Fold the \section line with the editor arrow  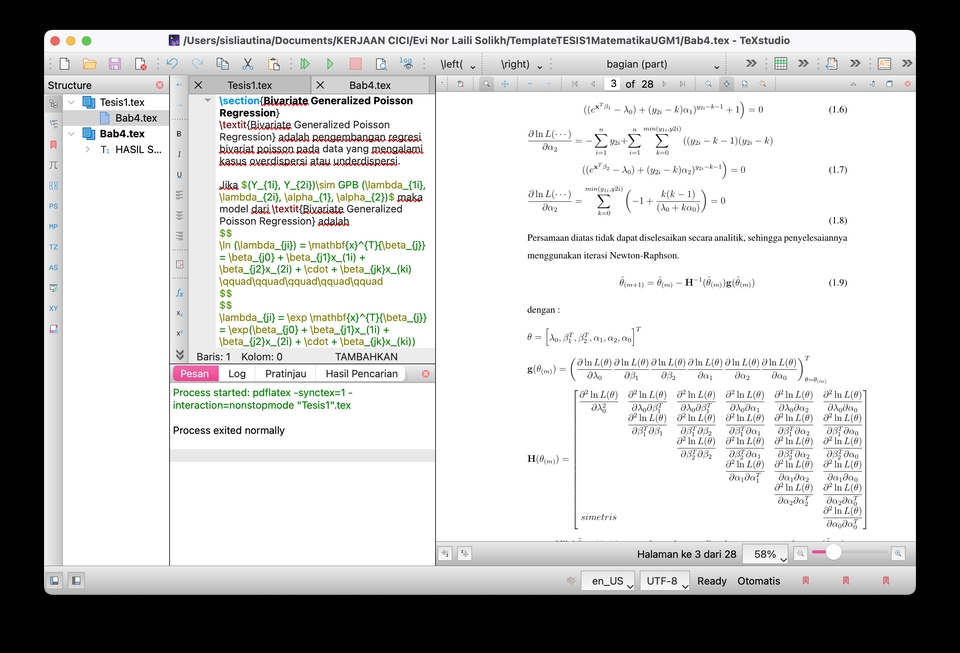208,100
